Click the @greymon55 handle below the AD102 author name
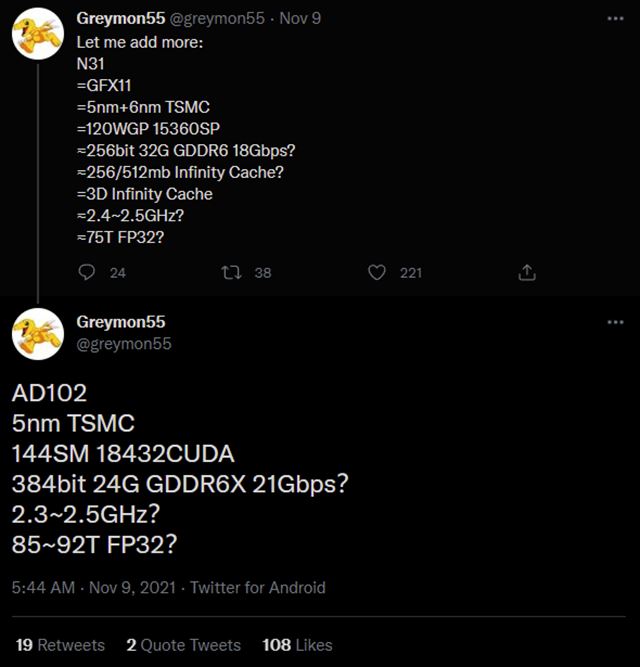This screenshot has width=640, height=667. [124, 344]
